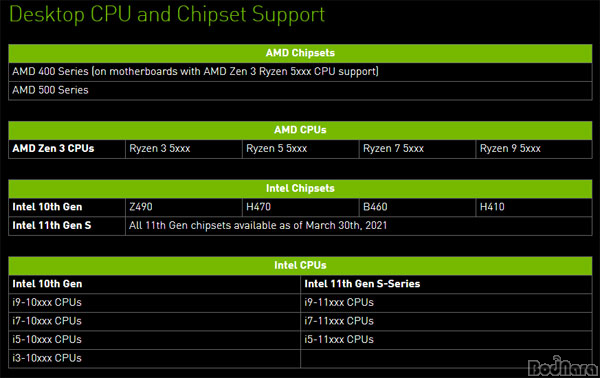Select the B460 chipset cell

tap(417, 207)
